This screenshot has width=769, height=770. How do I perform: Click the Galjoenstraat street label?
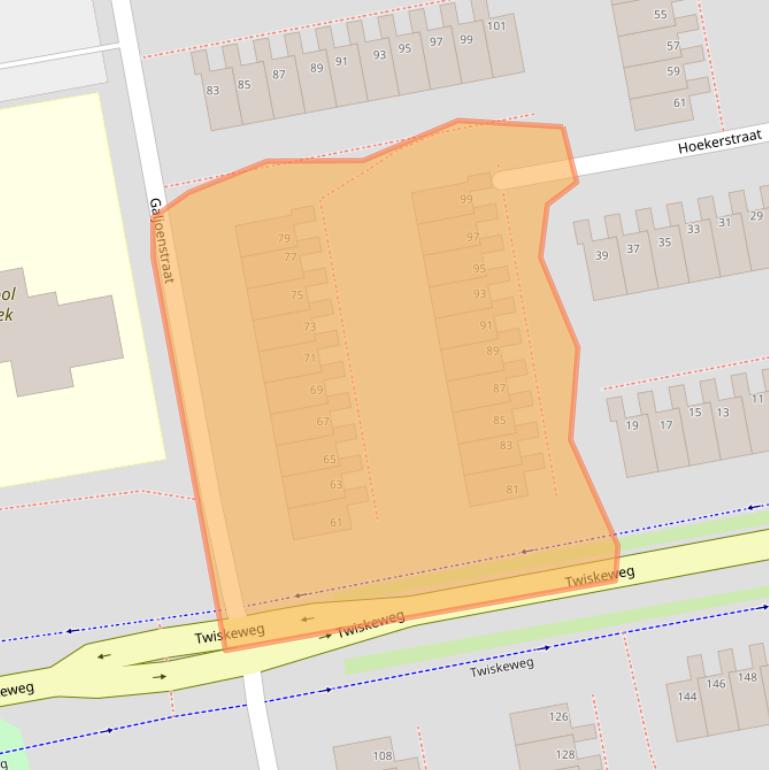coord(161,240)
